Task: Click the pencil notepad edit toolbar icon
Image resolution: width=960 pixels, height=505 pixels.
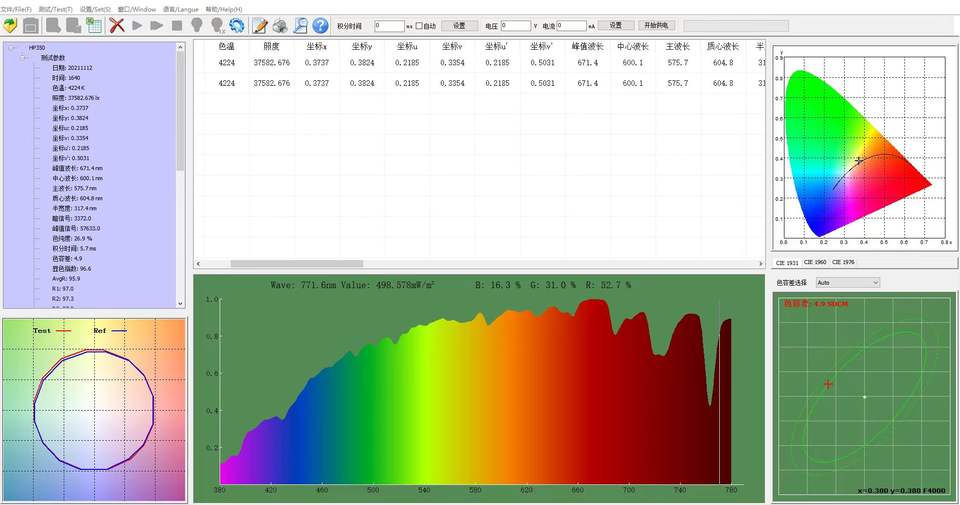Action: point(260,26)
